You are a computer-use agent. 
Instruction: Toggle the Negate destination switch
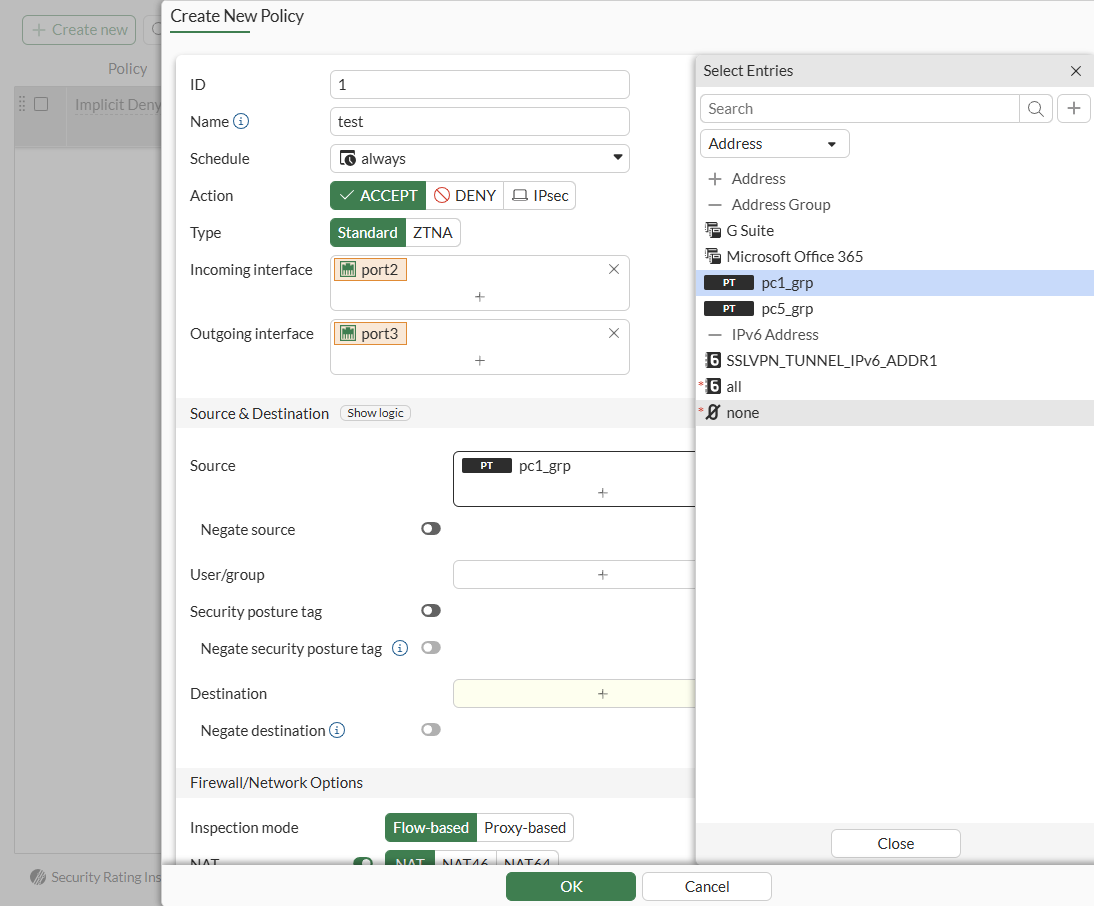coord(431,730)
